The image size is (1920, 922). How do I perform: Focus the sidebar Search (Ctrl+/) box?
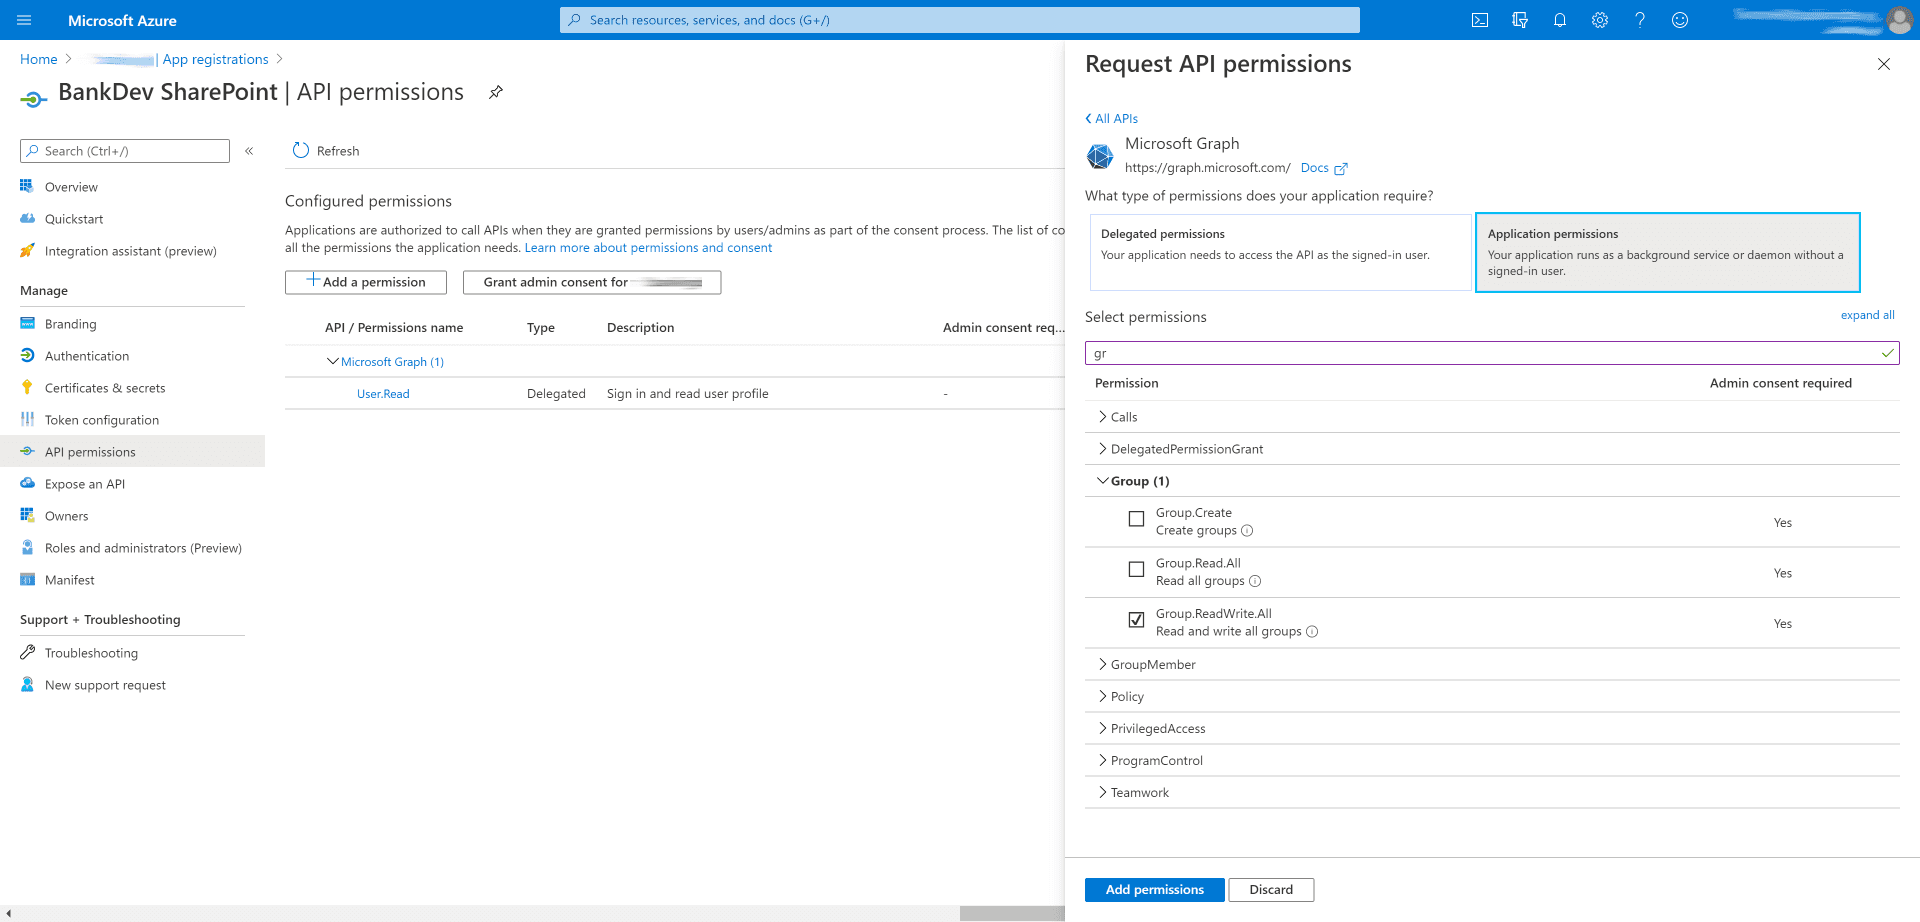click(125, 151)
